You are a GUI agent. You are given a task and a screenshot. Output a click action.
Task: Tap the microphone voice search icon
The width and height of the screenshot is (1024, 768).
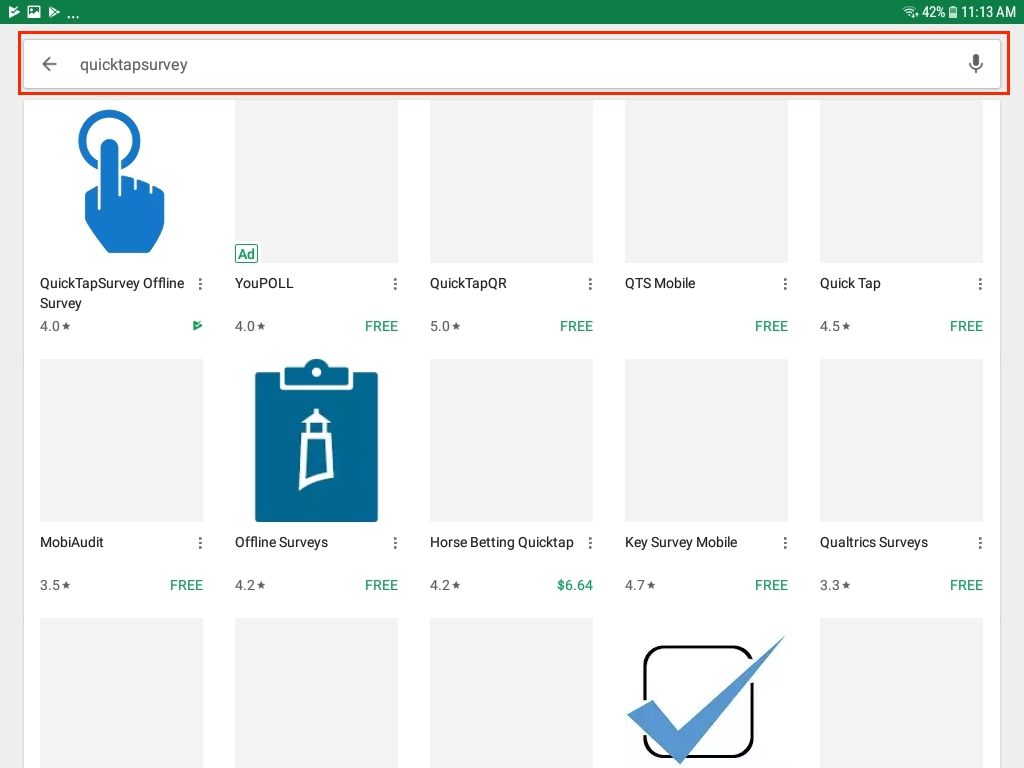tap(976, 64)
